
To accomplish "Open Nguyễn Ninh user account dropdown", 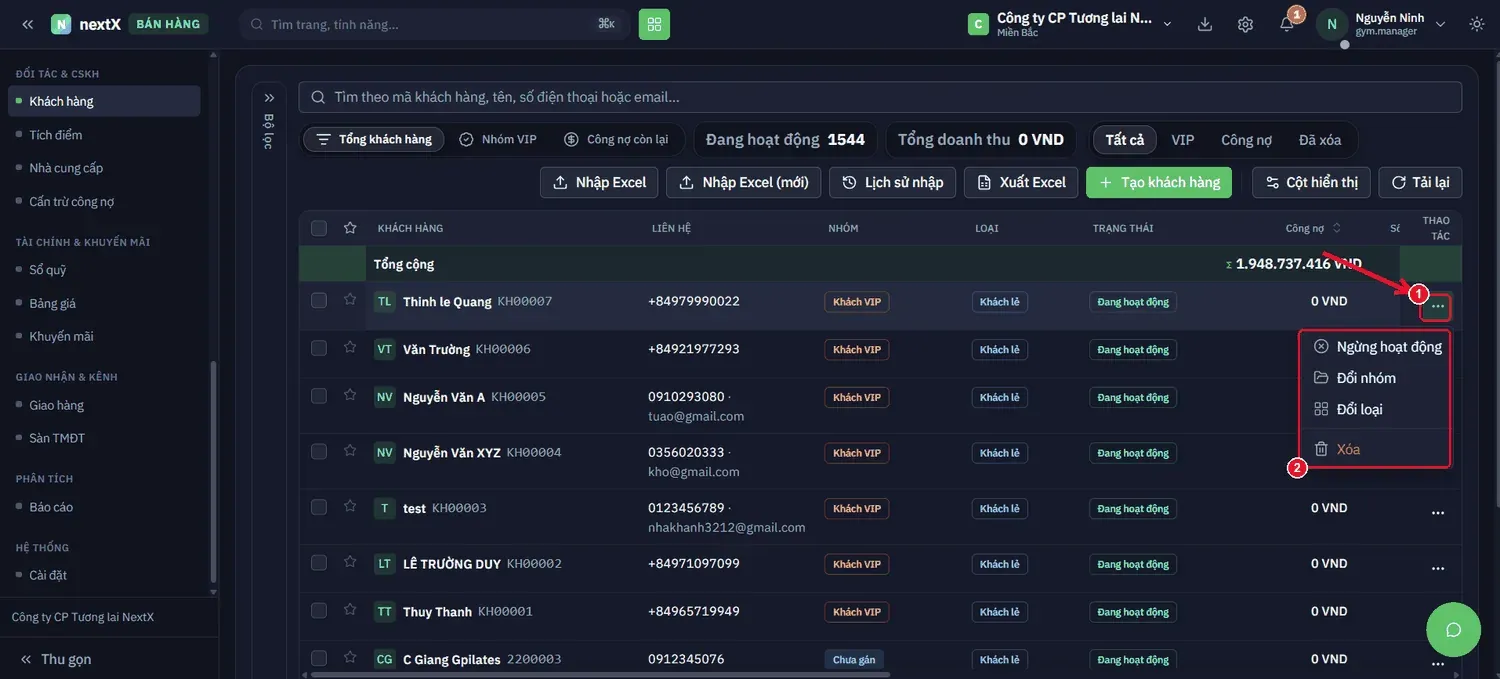I will (x=1383, y=24).
